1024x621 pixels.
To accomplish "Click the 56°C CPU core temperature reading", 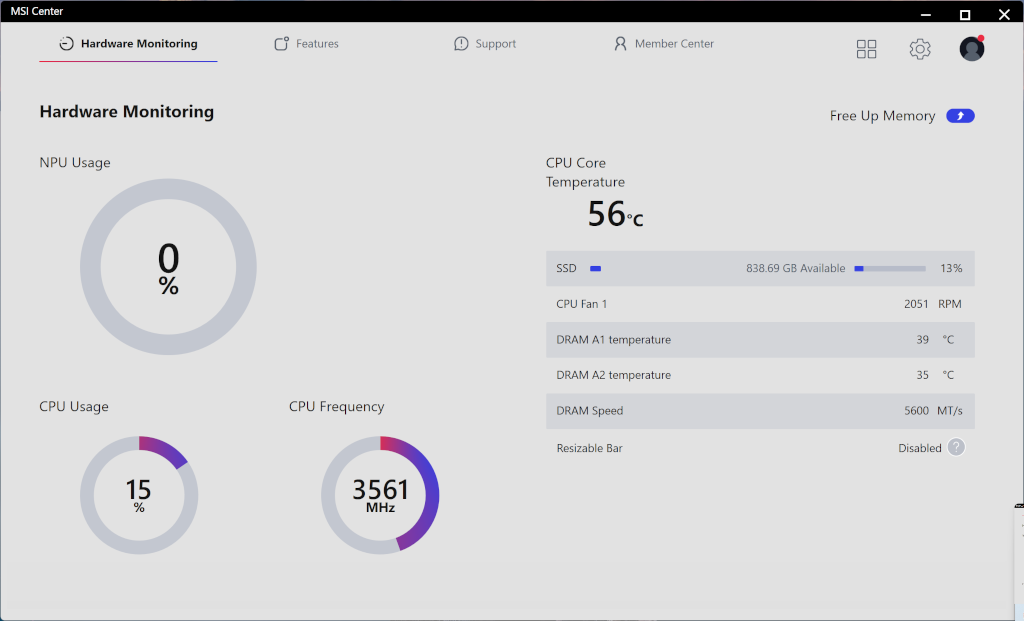I will (x=614, y=214).
